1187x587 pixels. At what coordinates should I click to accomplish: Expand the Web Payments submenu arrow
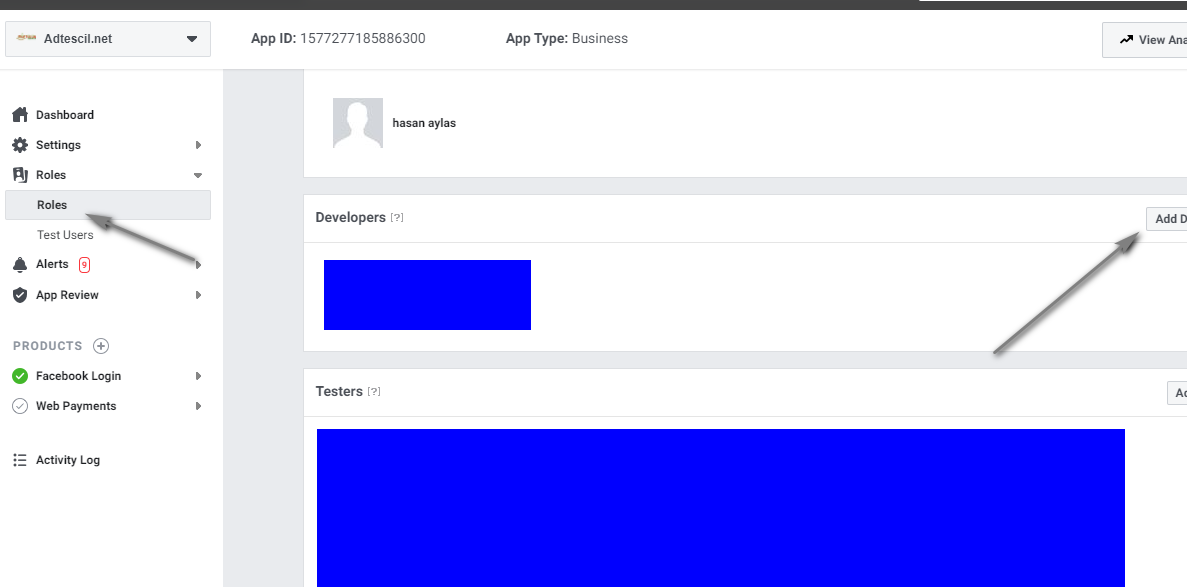coord(198,406)
